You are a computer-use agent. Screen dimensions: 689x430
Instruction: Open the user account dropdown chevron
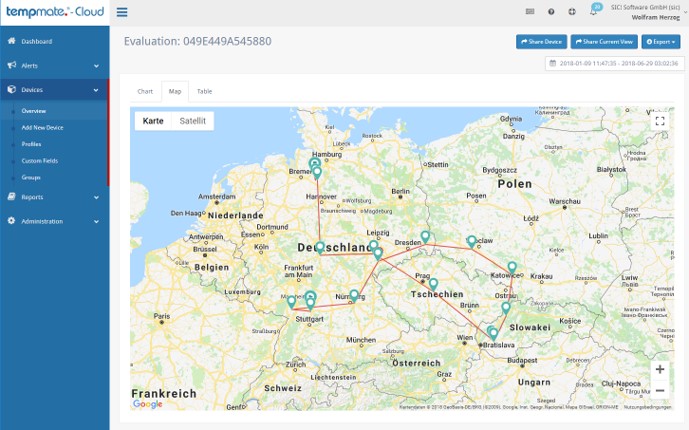(685, 12)
